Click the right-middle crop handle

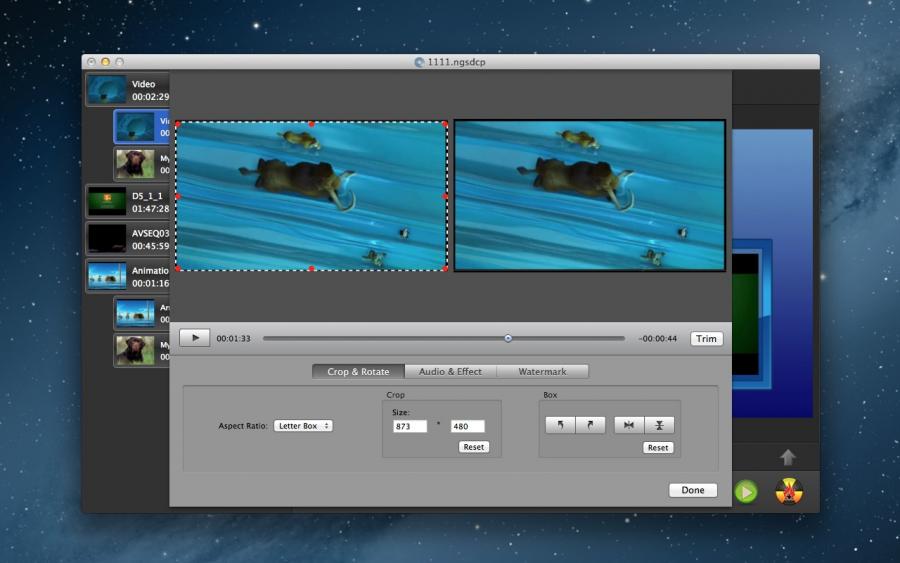tap(445, 196)
